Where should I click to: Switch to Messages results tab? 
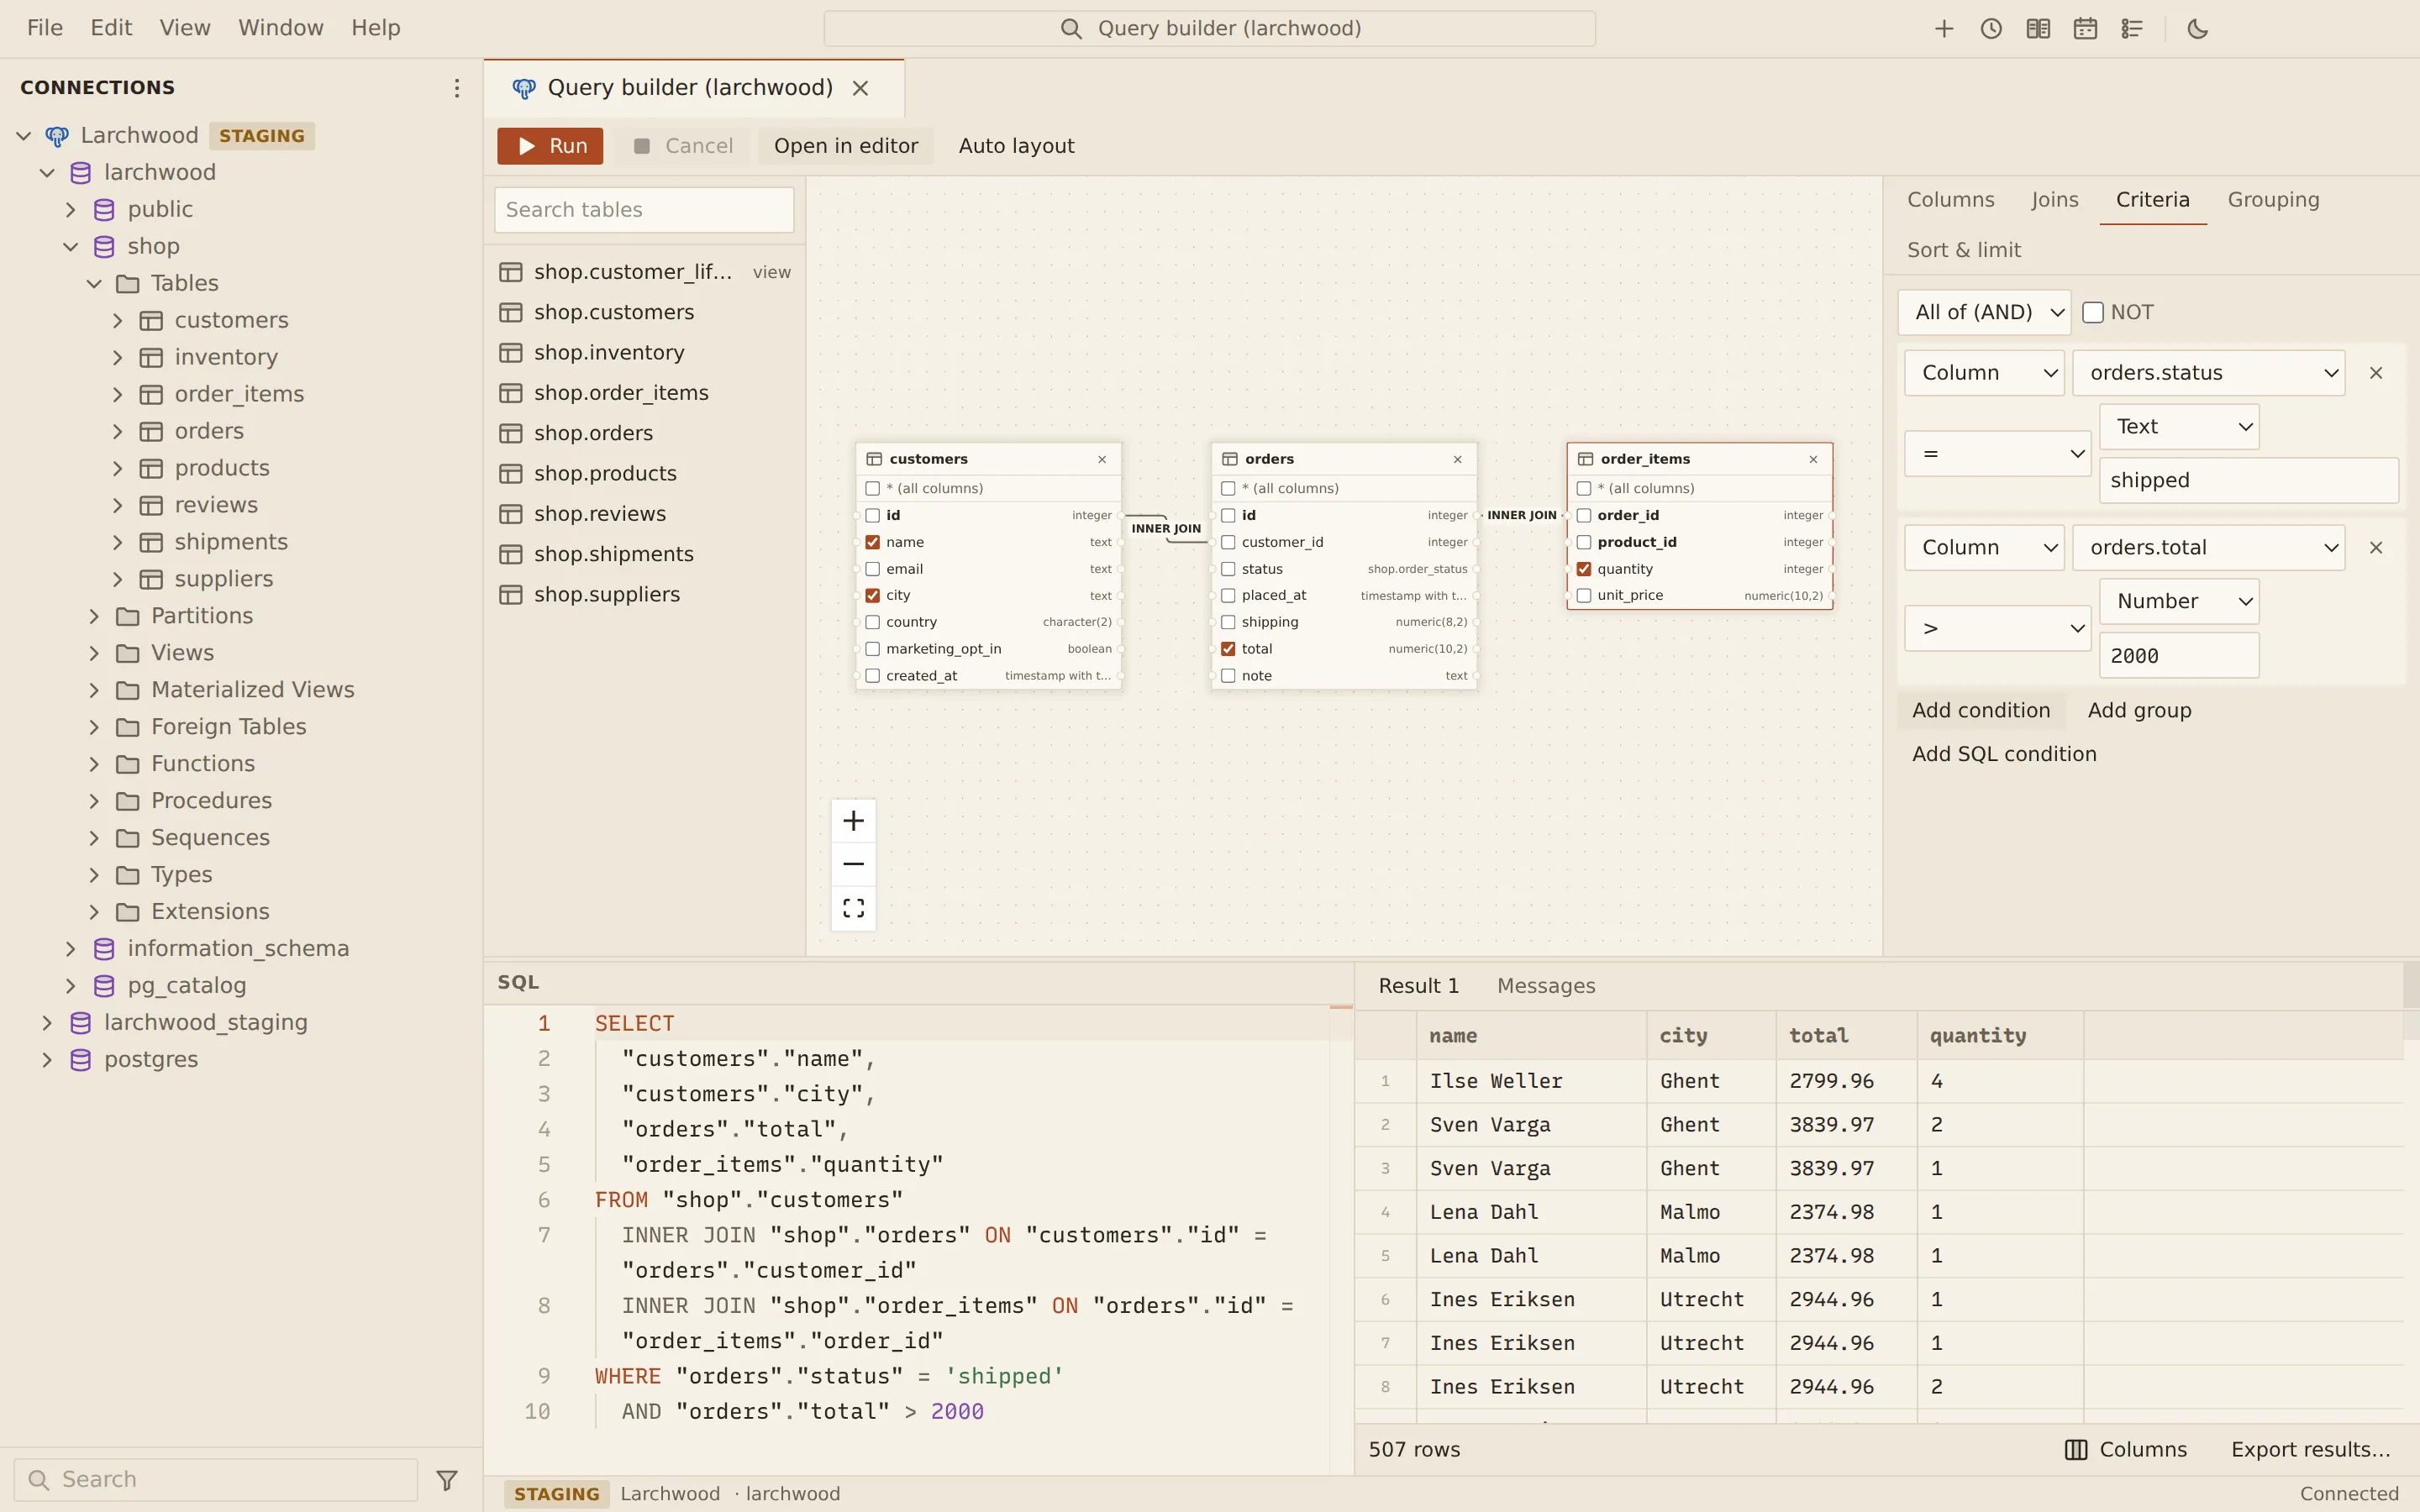[1546, 986]
